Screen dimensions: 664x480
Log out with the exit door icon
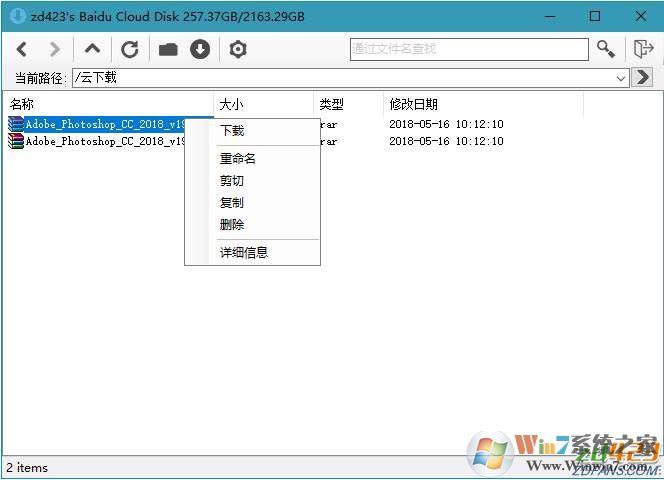[x=643, y=48]
